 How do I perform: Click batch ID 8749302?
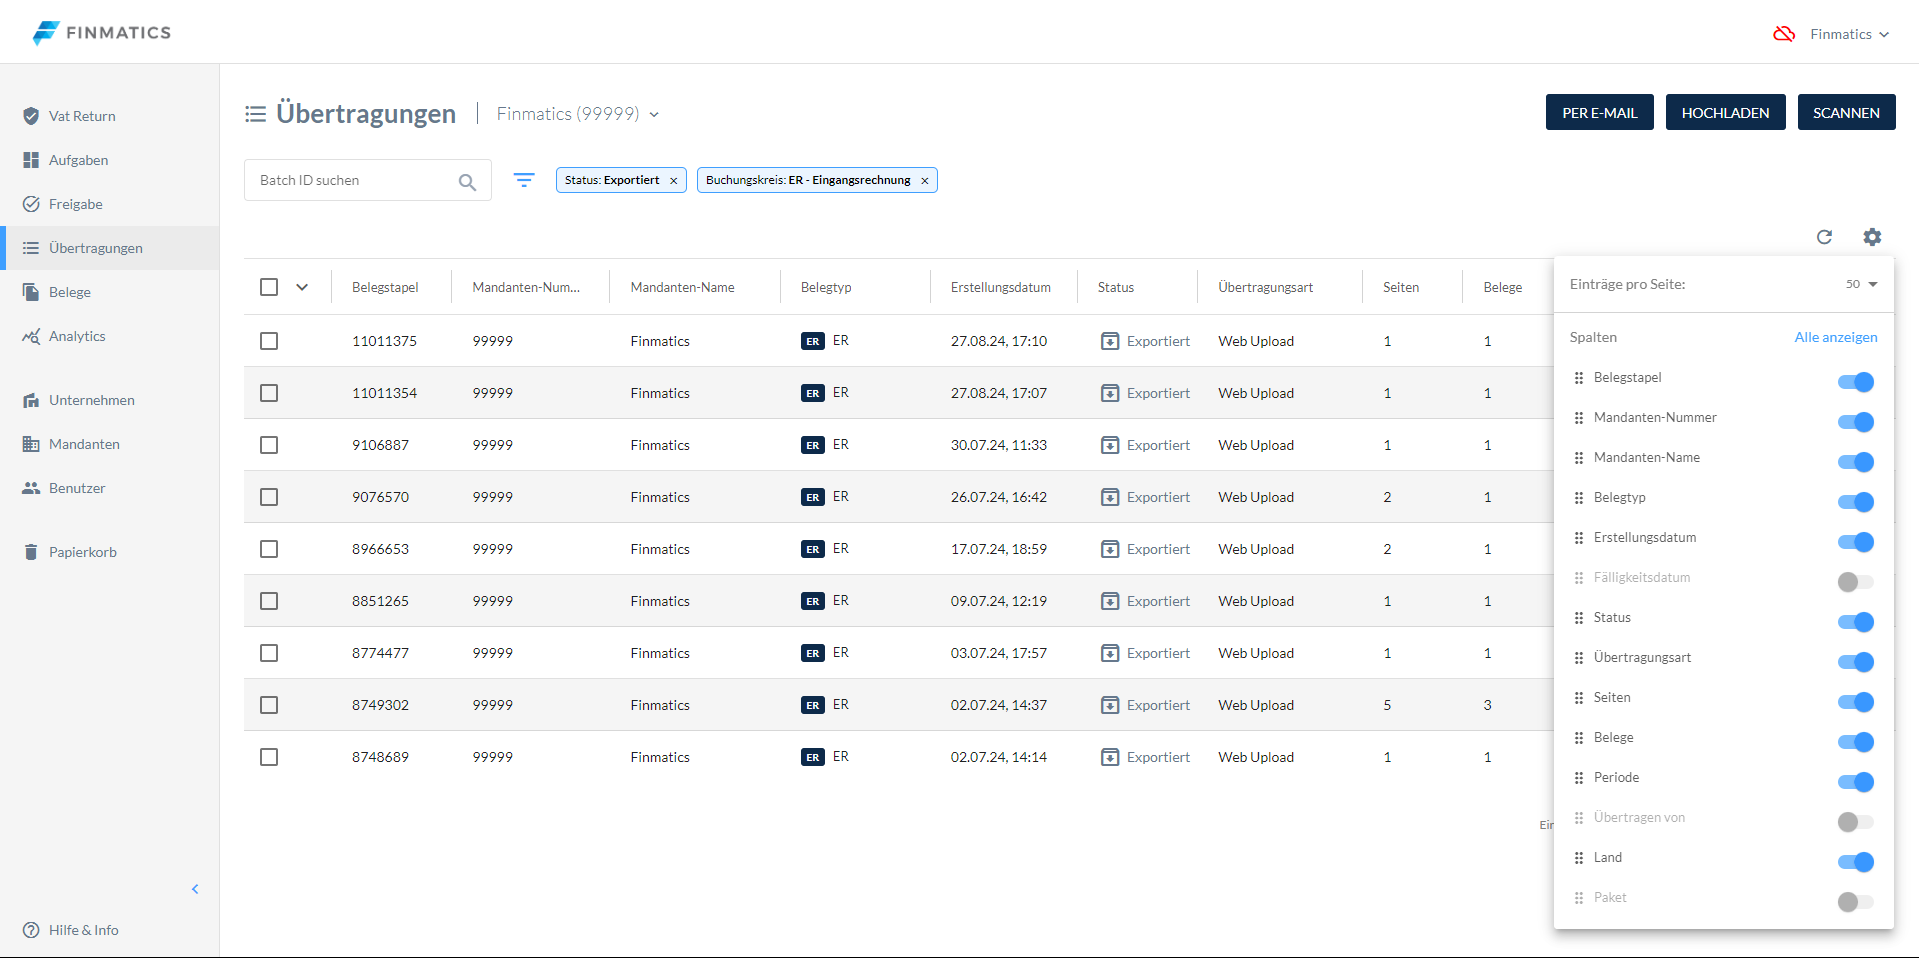380,705
